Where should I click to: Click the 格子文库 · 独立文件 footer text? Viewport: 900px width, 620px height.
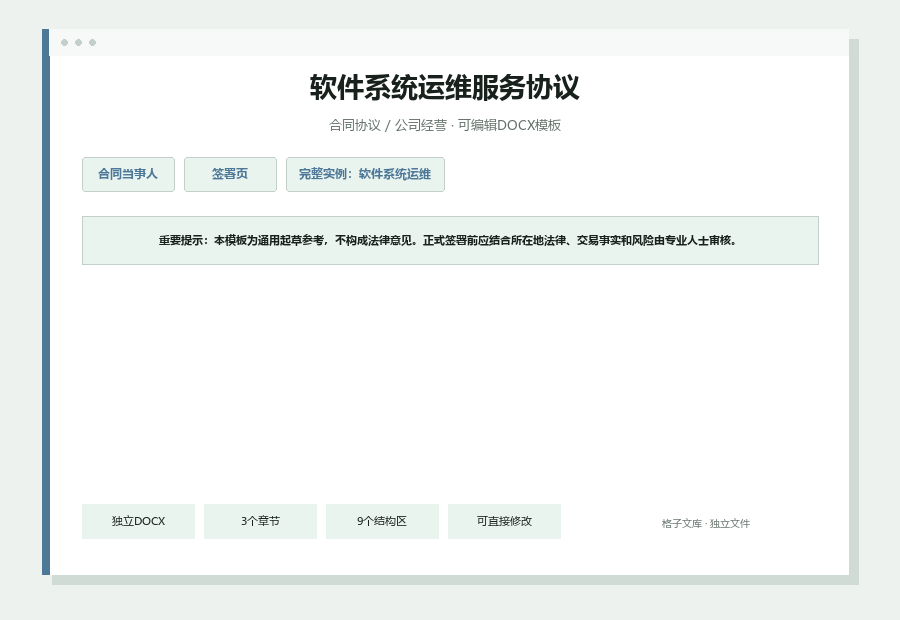pos(705,524)
